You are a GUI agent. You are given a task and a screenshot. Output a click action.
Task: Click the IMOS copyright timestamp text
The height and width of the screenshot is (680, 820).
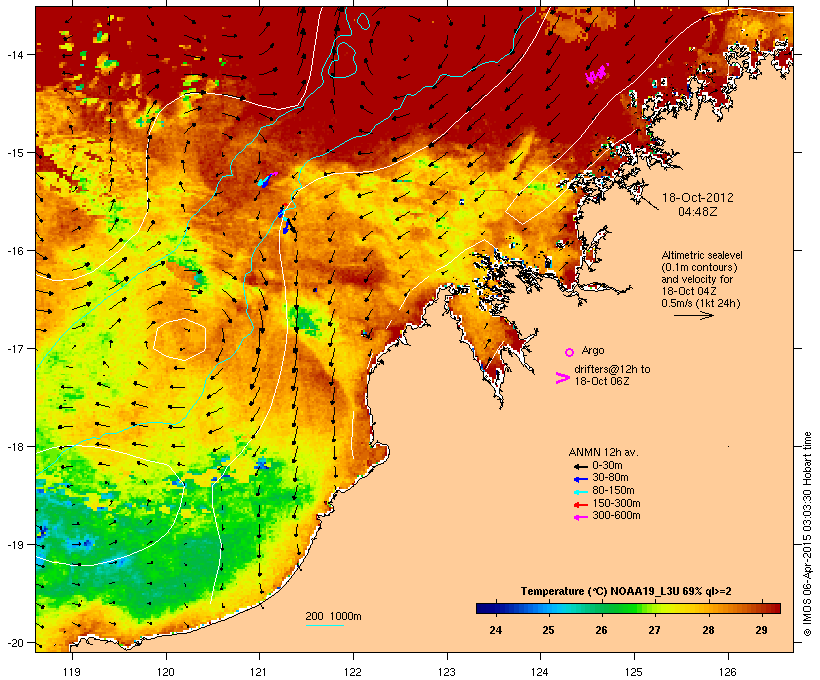tap(807, 535)
